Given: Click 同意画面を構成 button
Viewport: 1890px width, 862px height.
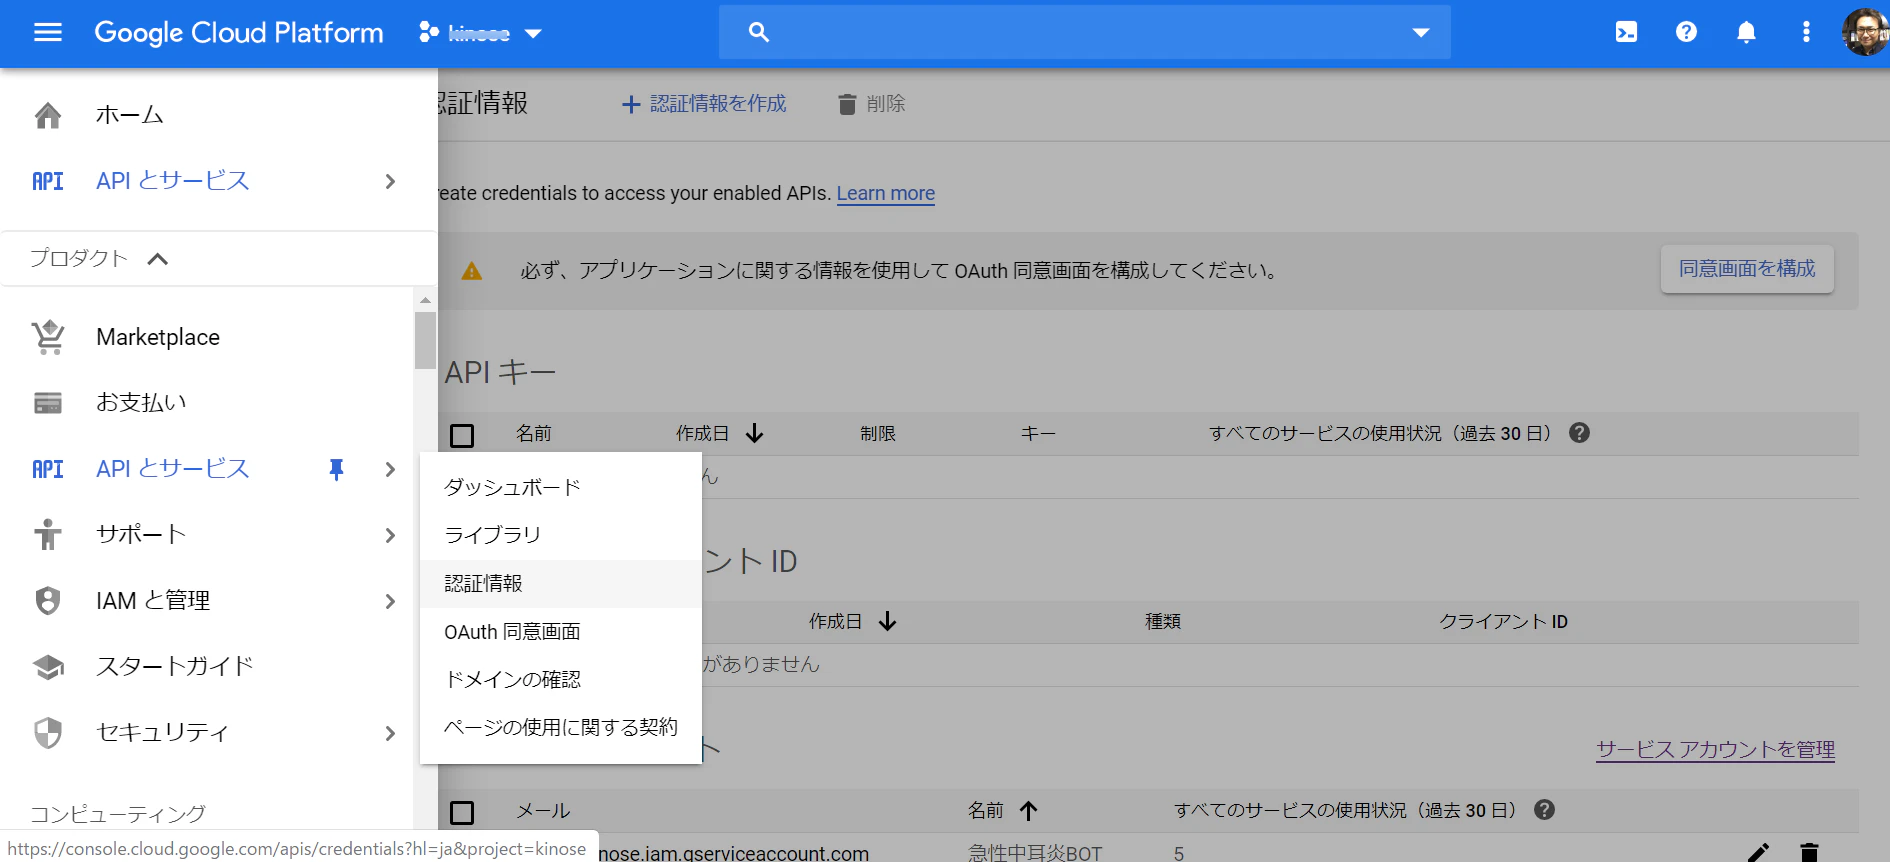Looking at the screenshot, I should tap(1747, 269).
